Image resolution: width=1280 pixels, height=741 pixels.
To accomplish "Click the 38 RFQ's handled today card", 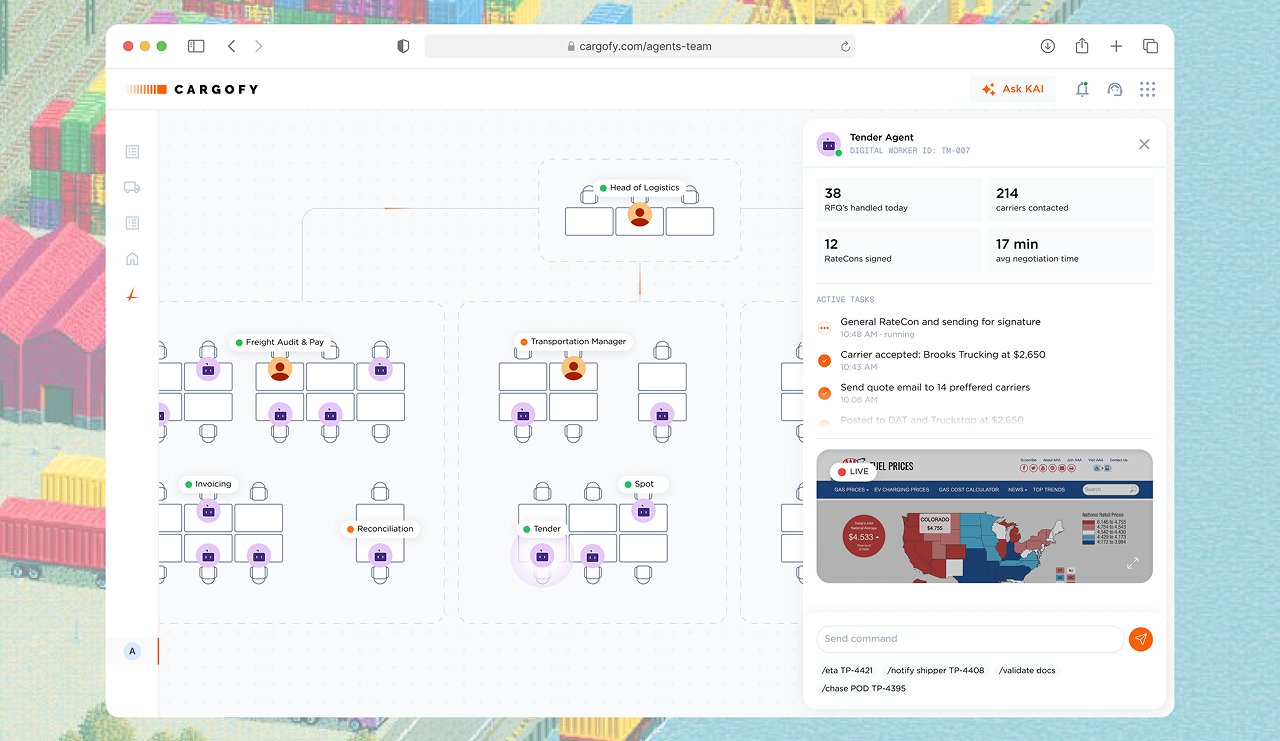I will 898,200.
